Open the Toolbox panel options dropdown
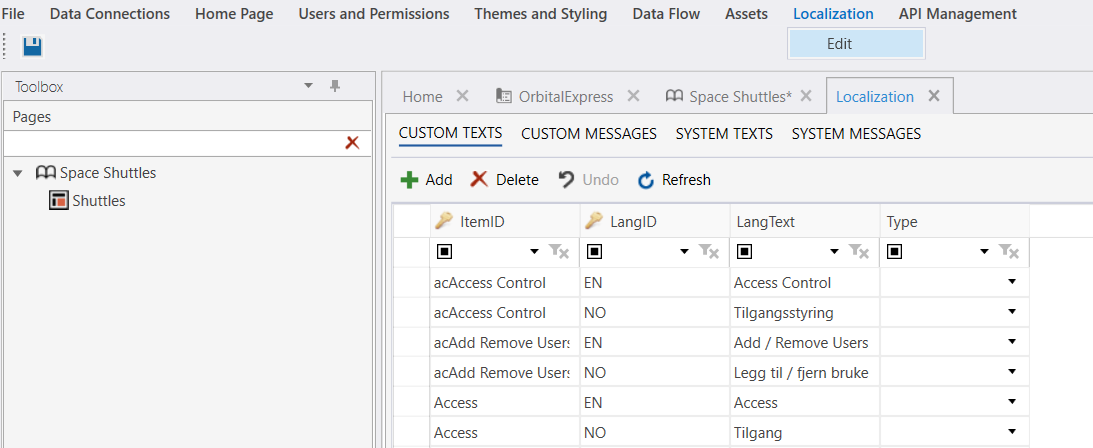 point(308,87)
